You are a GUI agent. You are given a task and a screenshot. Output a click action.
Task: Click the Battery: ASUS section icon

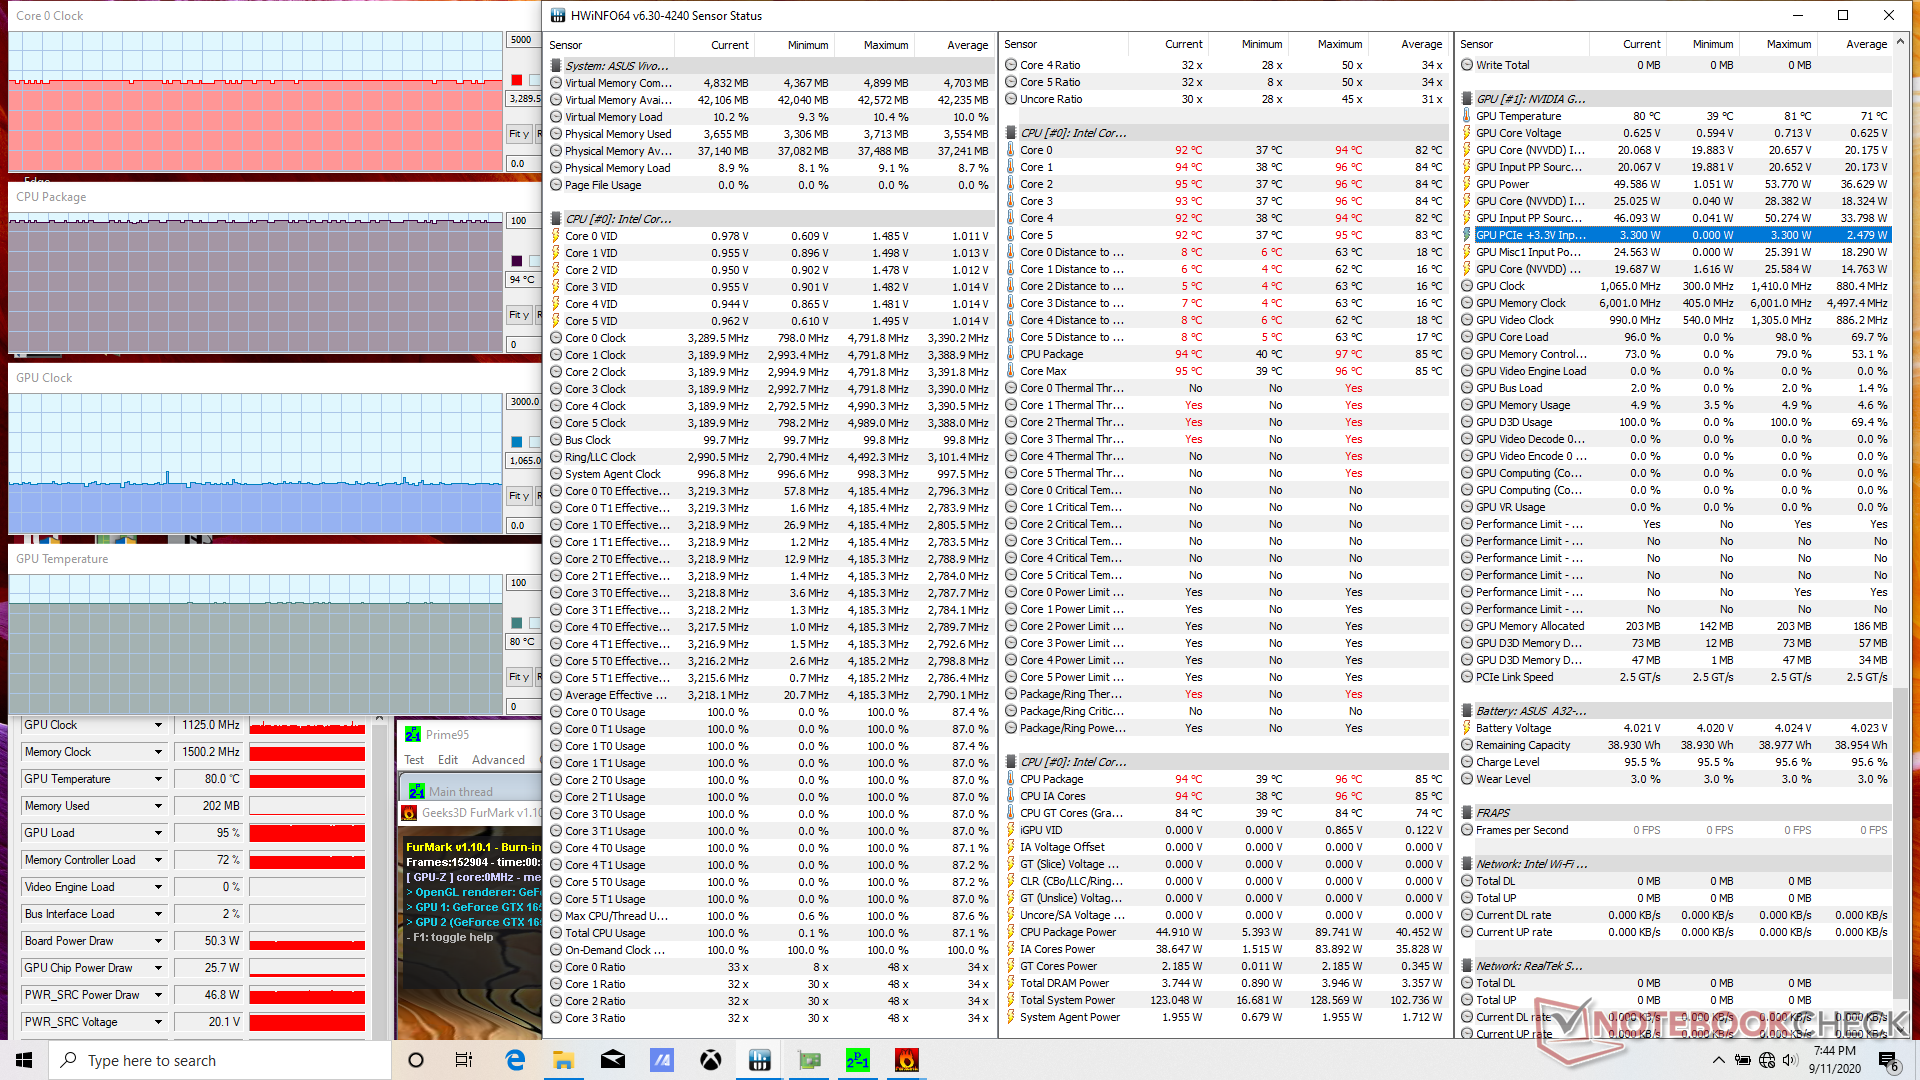tap(1467, 711)
